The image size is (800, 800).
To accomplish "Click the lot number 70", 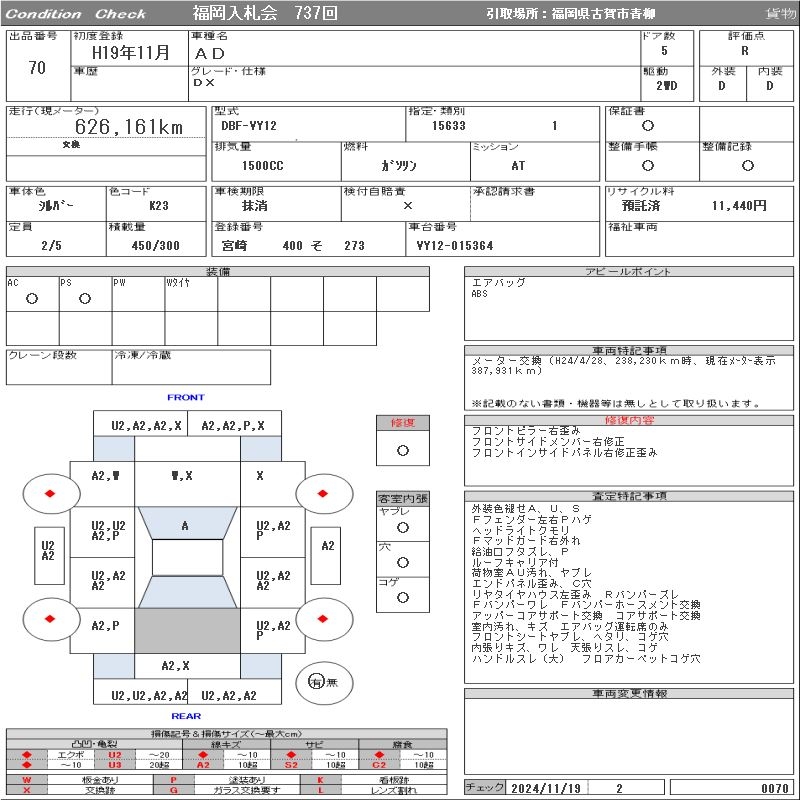I will [37, 67].
